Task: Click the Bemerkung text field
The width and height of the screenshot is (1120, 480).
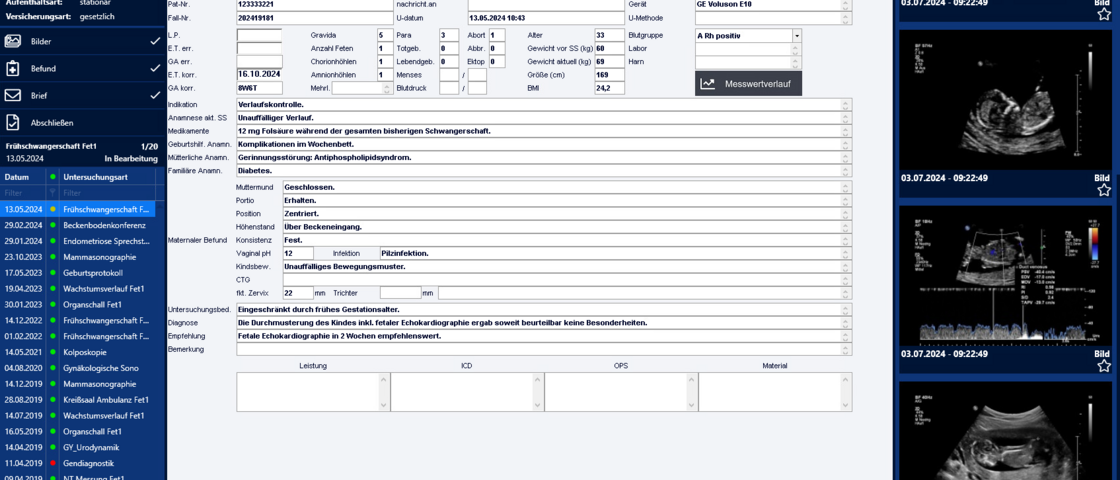Action: click(544, 349)
